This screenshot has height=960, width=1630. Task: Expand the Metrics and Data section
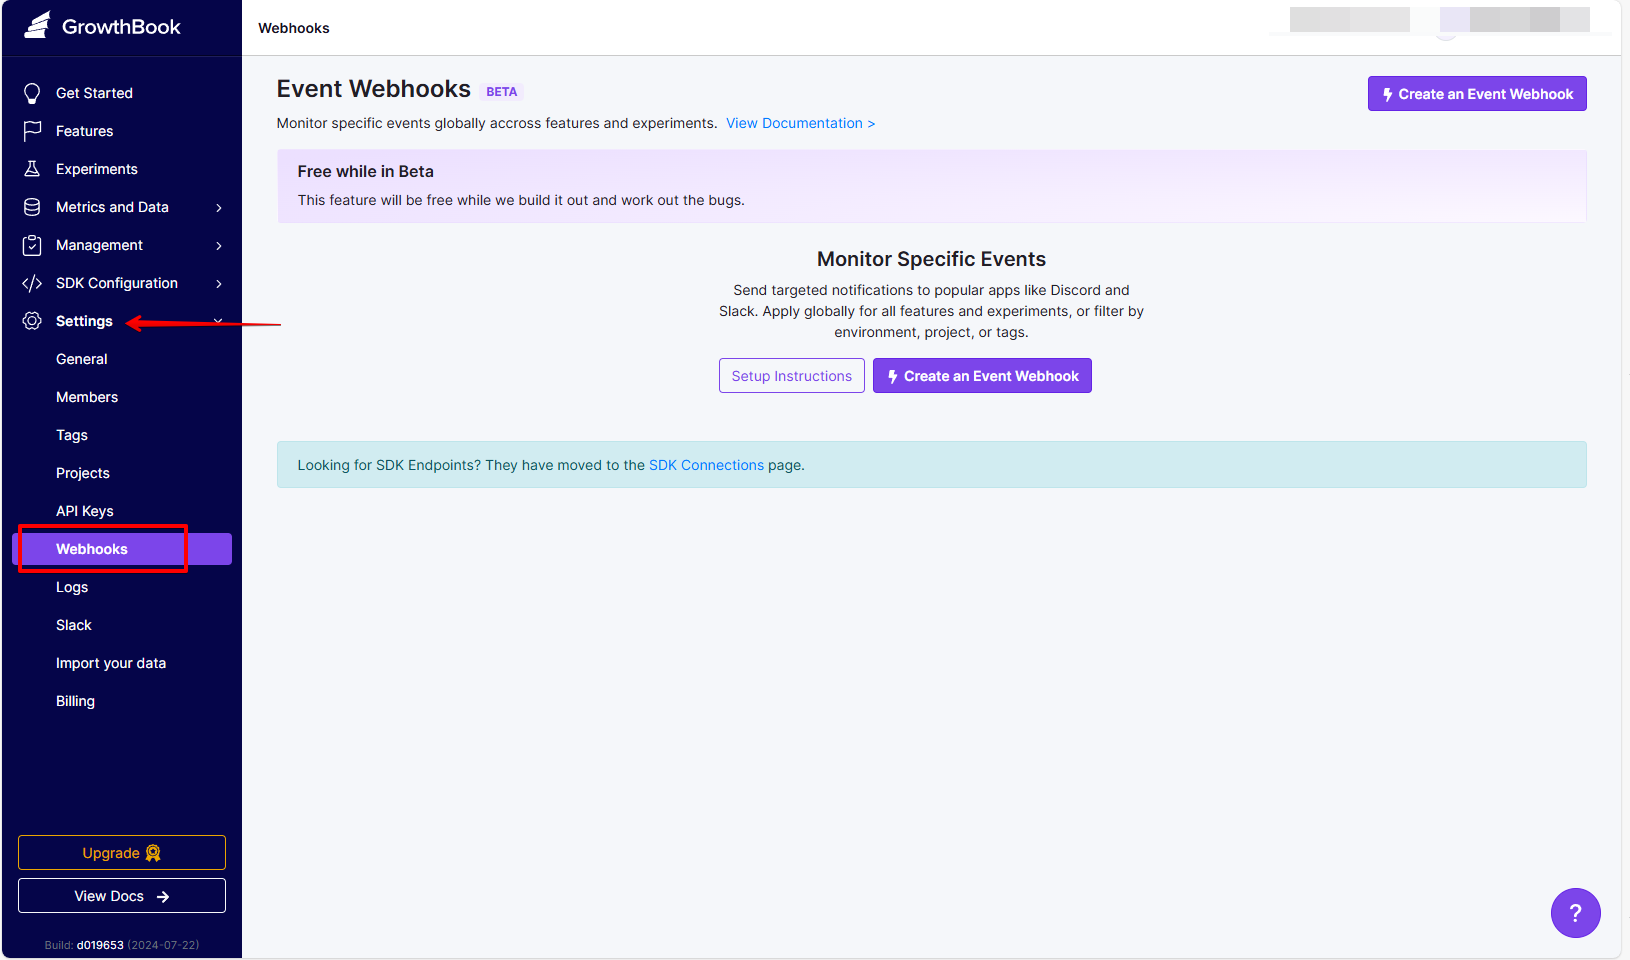(218, 207)
